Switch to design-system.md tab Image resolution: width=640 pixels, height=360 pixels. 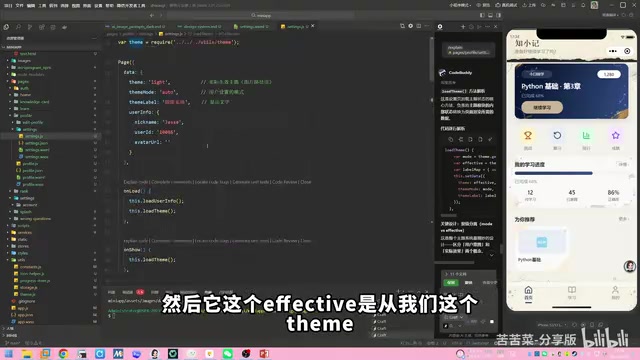click(x=199, y=27)
